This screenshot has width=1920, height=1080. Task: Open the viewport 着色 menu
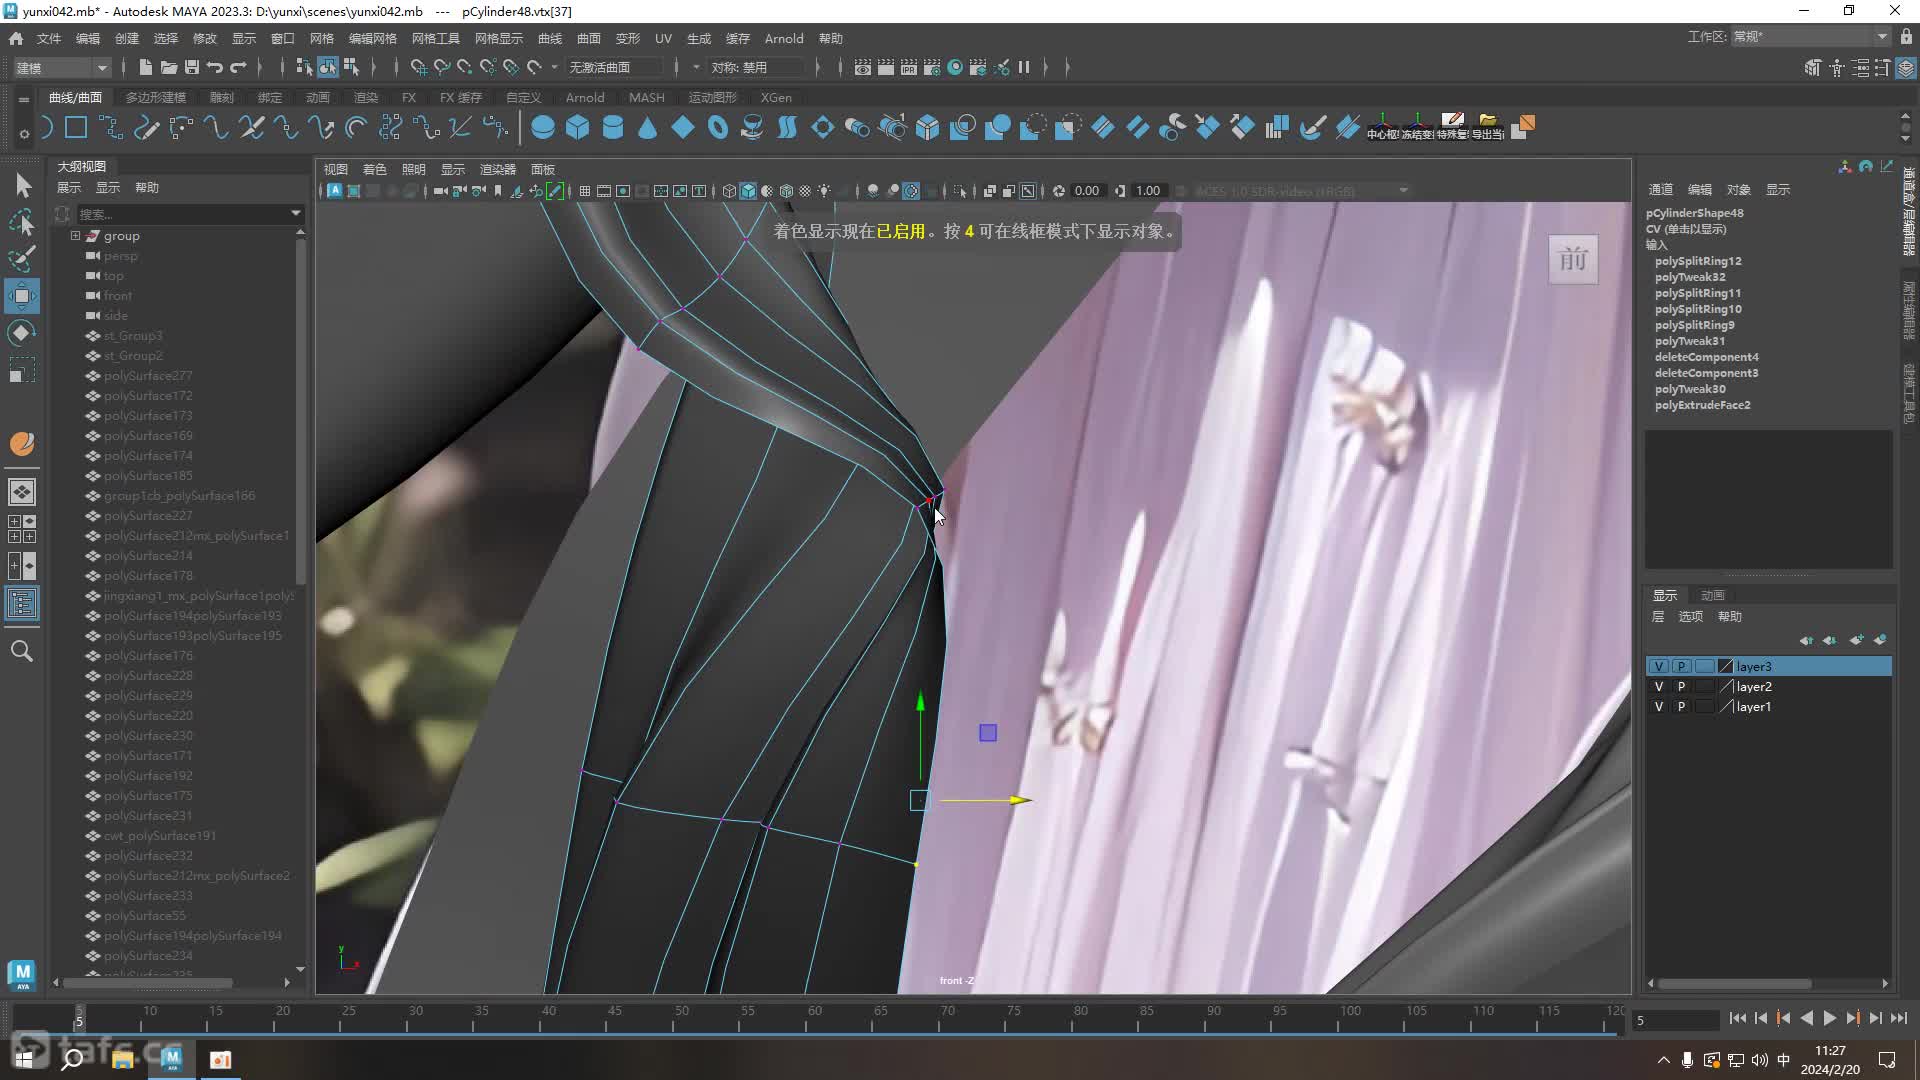[x=374, y=169]
